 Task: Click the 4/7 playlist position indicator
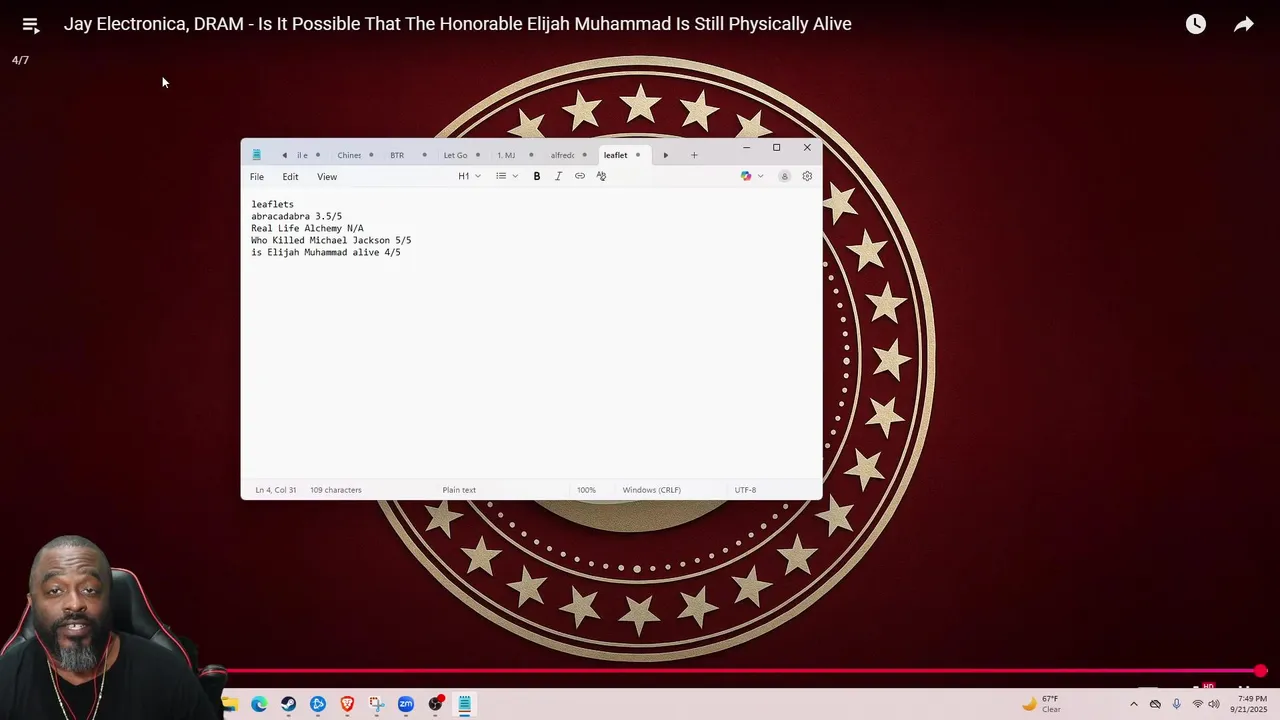pos(20,60)
